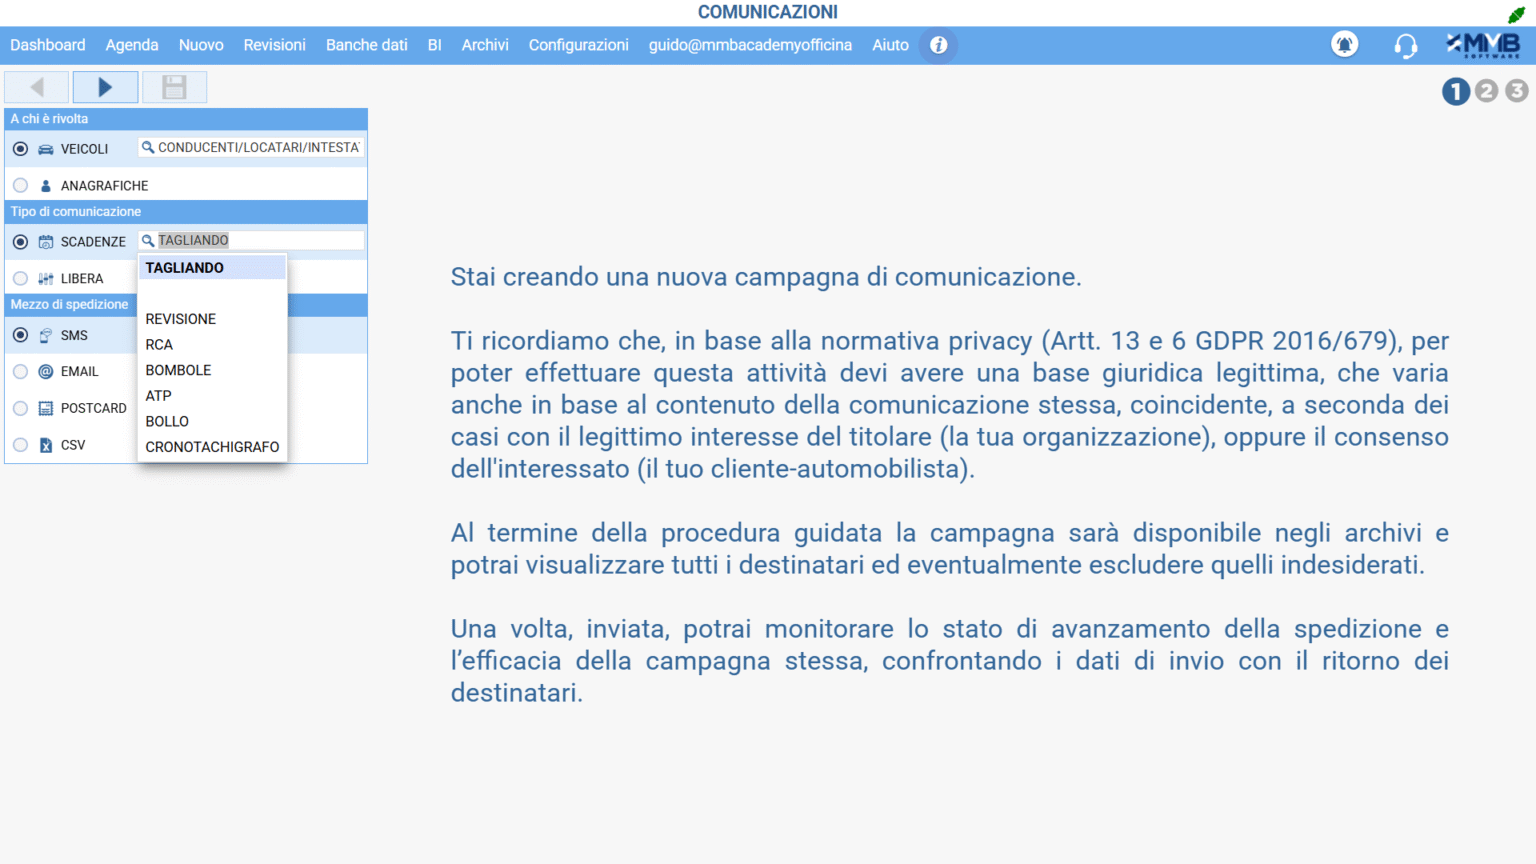
Task: Select the CSV export radio option
Action: click(21, 445)
